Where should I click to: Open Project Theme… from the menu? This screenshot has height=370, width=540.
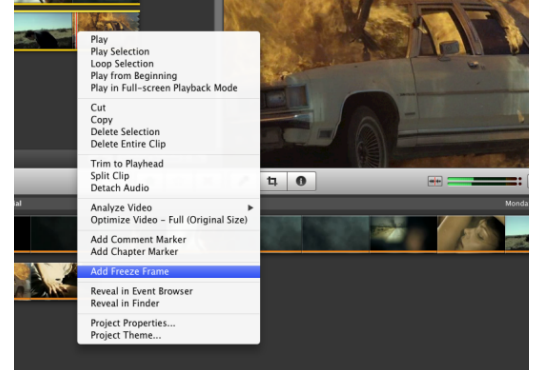[168, 335]
